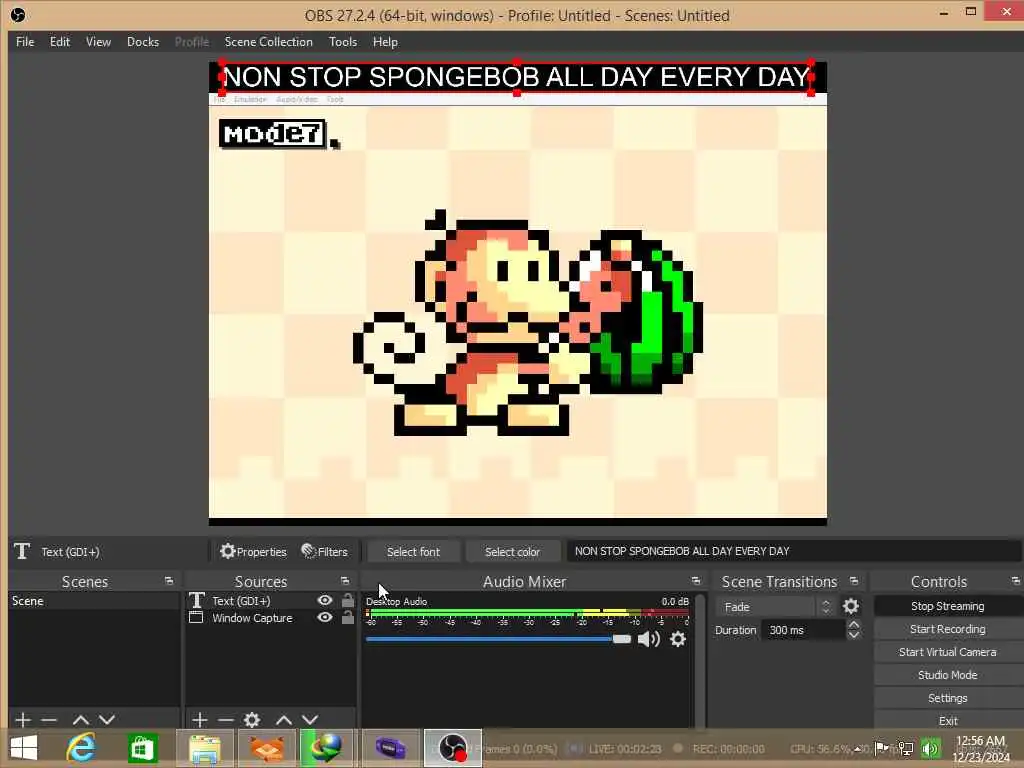Click the purple game controller taskbar icon
Image resolution: width=1024 pixels, height=768 pixels.
click(x=391, y=748)
